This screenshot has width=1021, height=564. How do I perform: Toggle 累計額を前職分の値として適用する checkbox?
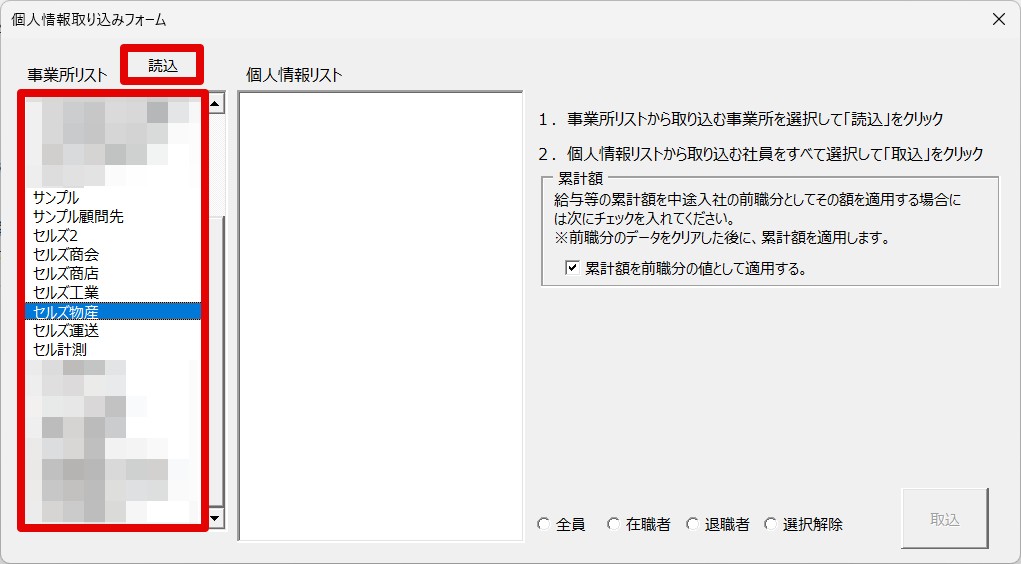pos(572,268)
